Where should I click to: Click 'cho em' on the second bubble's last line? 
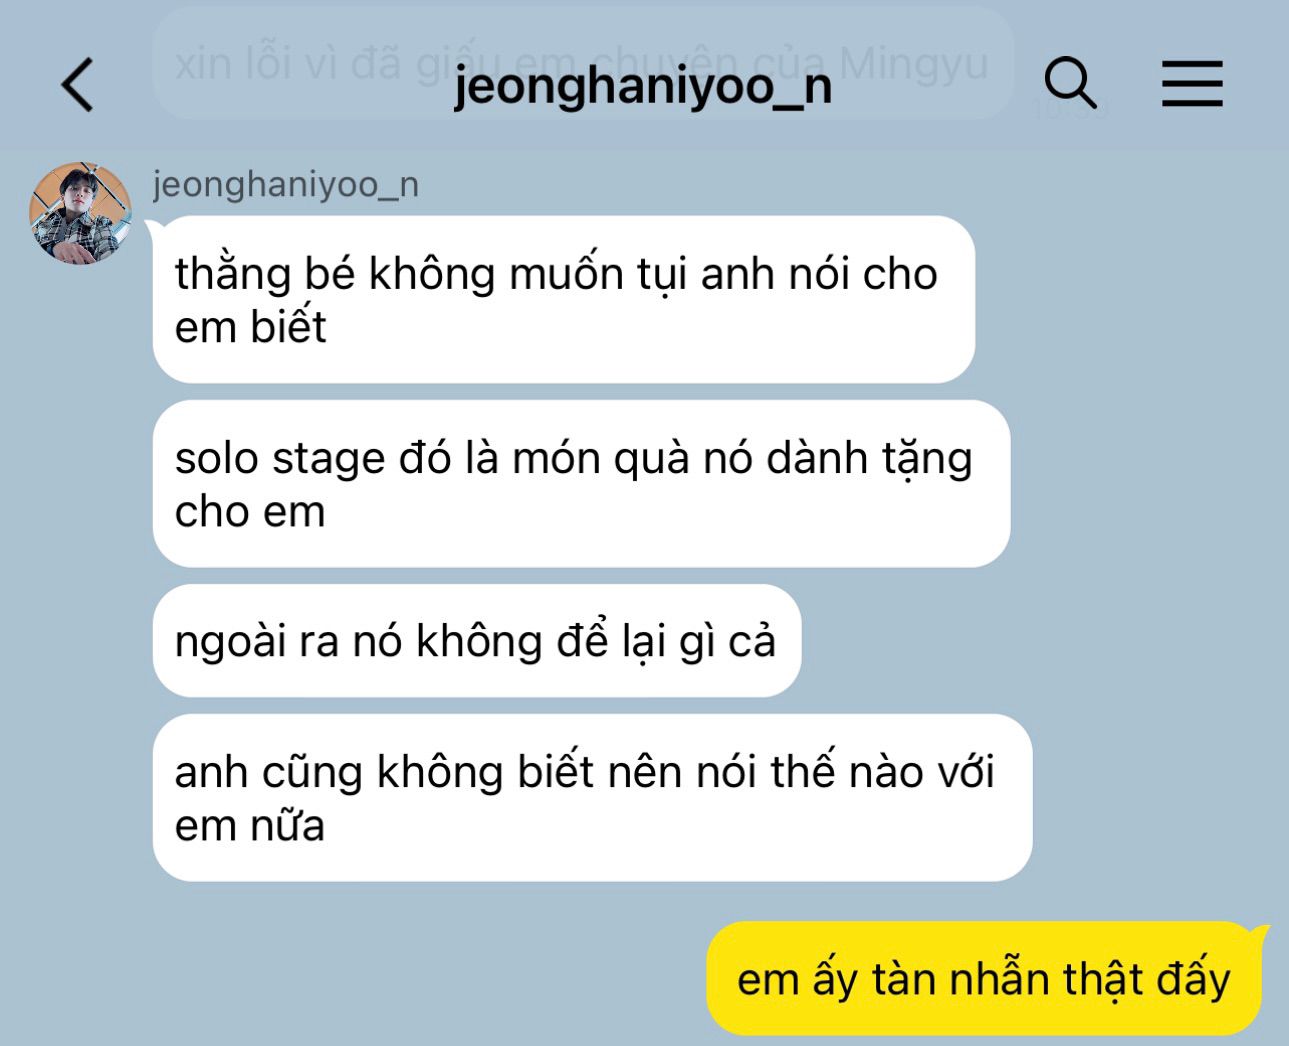[x=250, y=512]
